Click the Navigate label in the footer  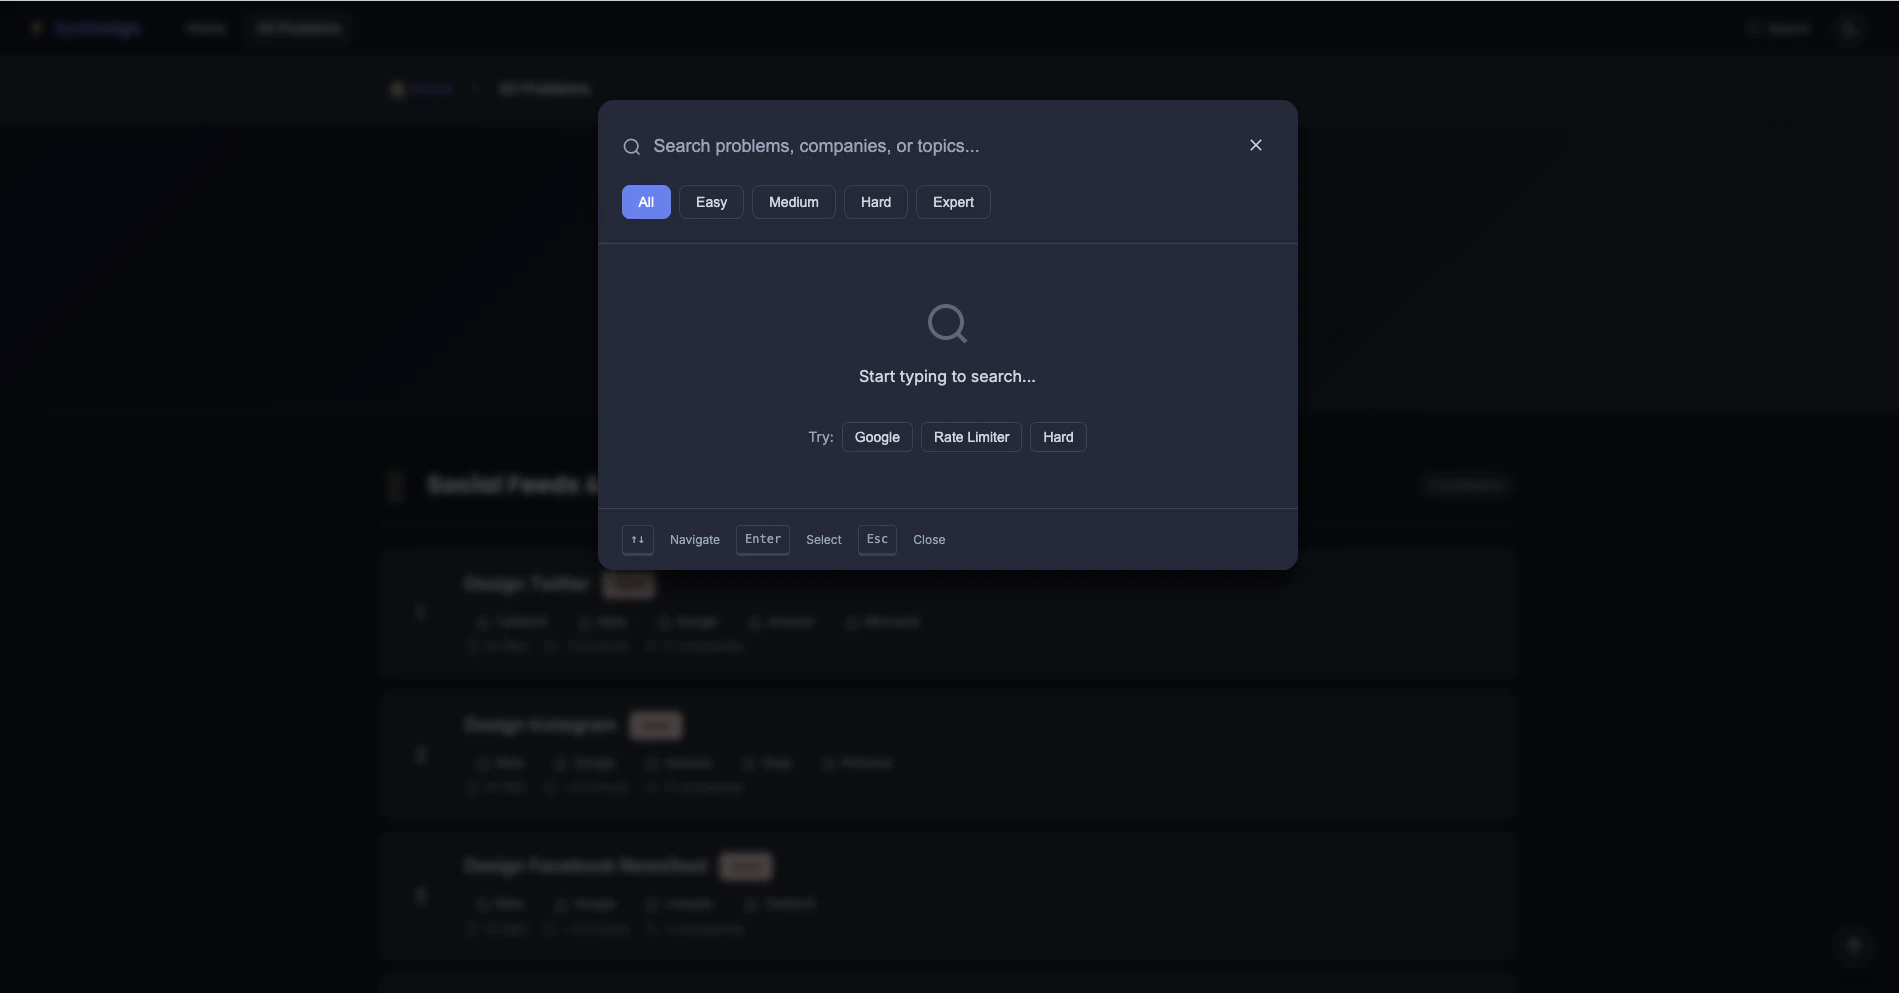[x=695, y=540]
